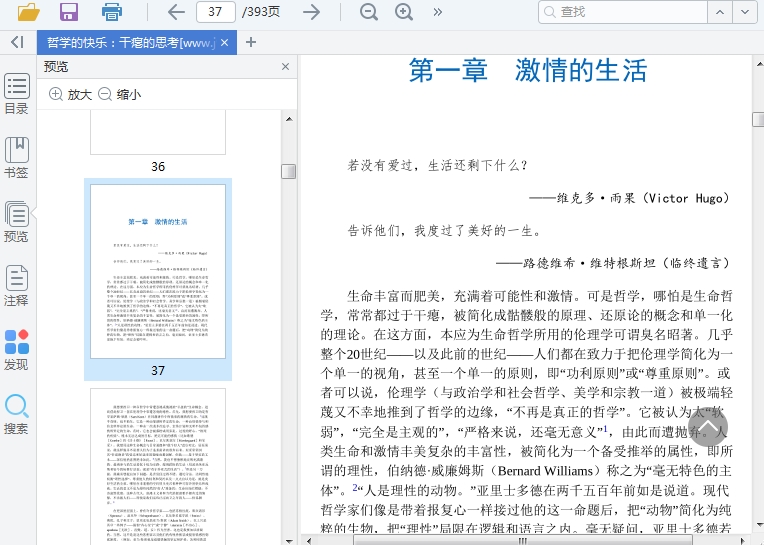Click 放大 to enlarge thumbnails

coord(70,94)
